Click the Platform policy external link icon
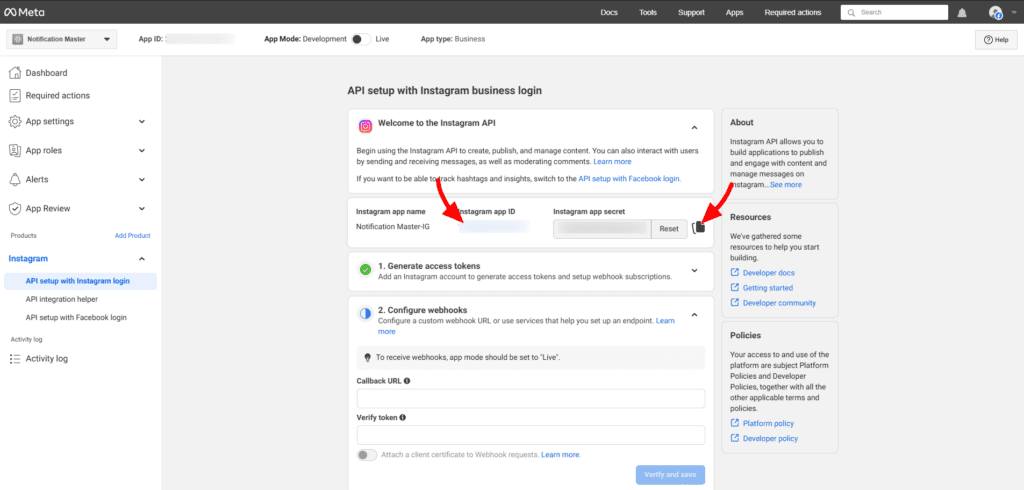Viewport: 1024px width, 490px height. (735, 423)
